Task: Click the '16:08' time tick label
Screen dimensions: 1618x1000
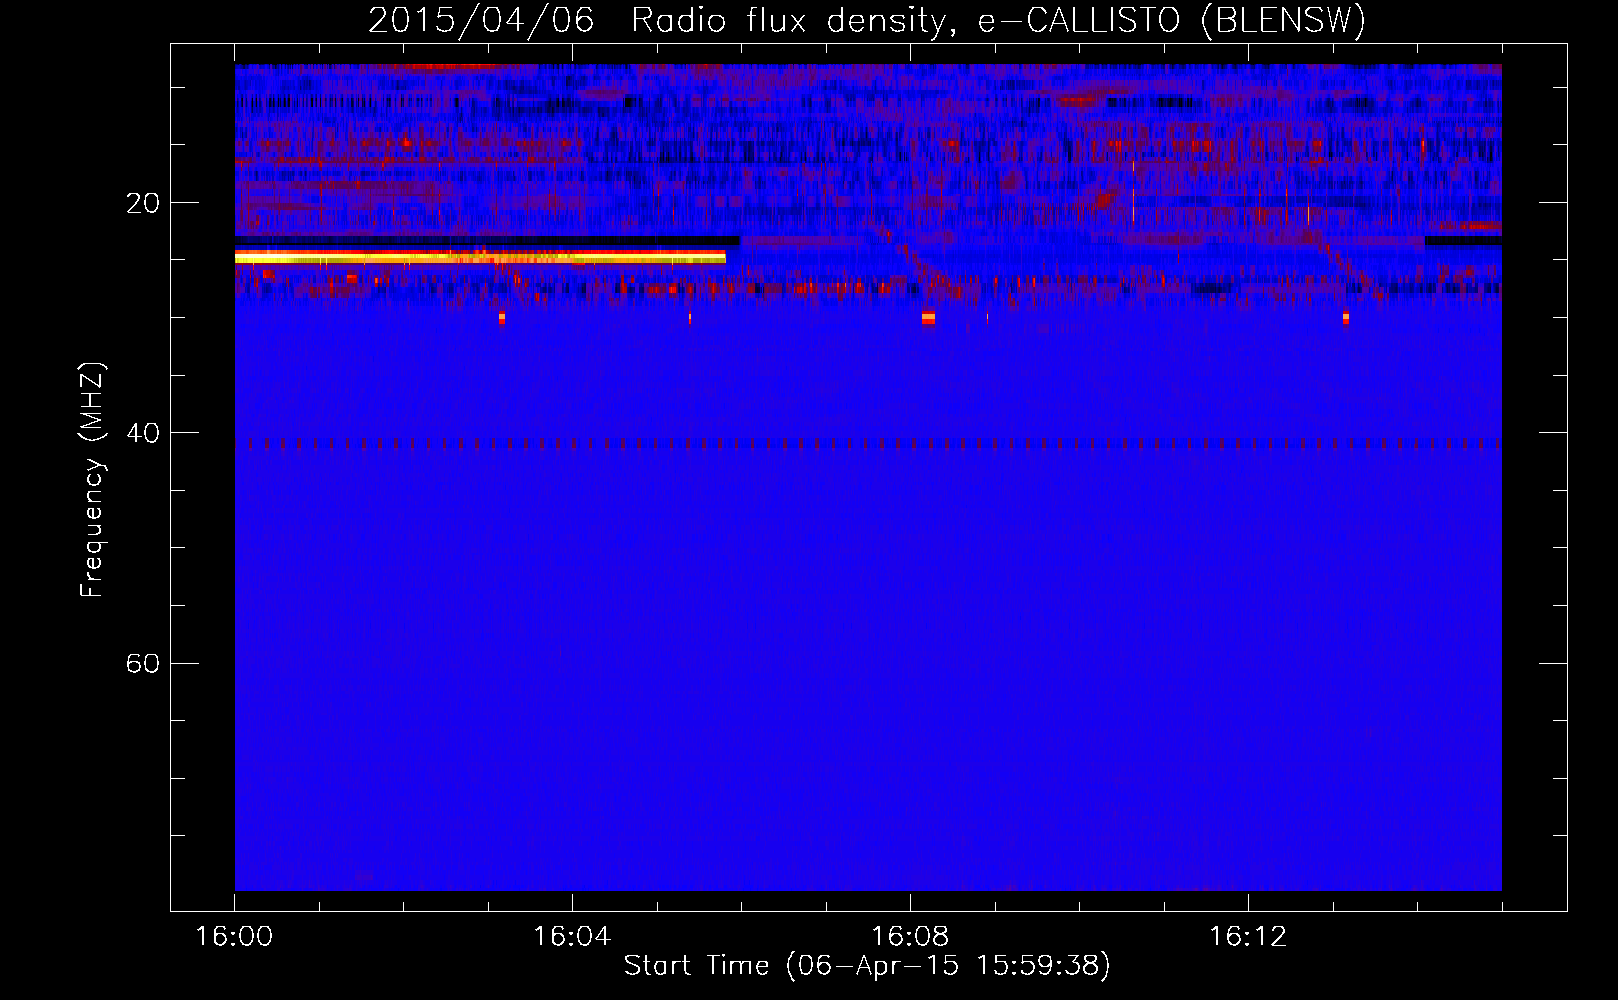Action: [910, 937]
